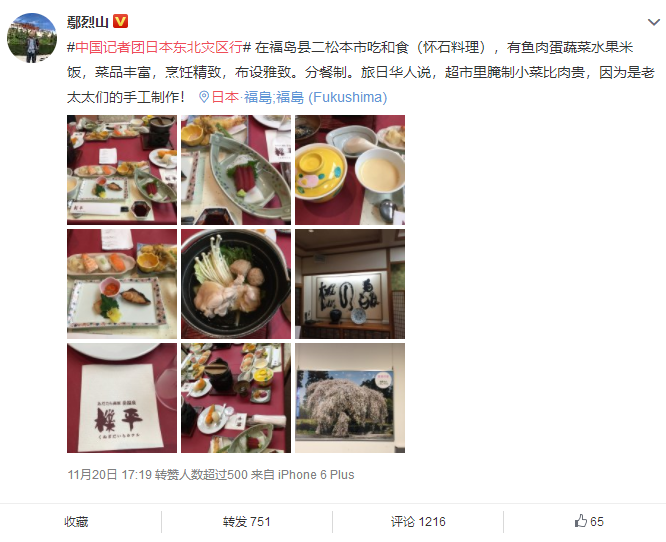Open the calligraphy wall art photo
The height and width of the screenshot is (542, 666).
(350, 284)
